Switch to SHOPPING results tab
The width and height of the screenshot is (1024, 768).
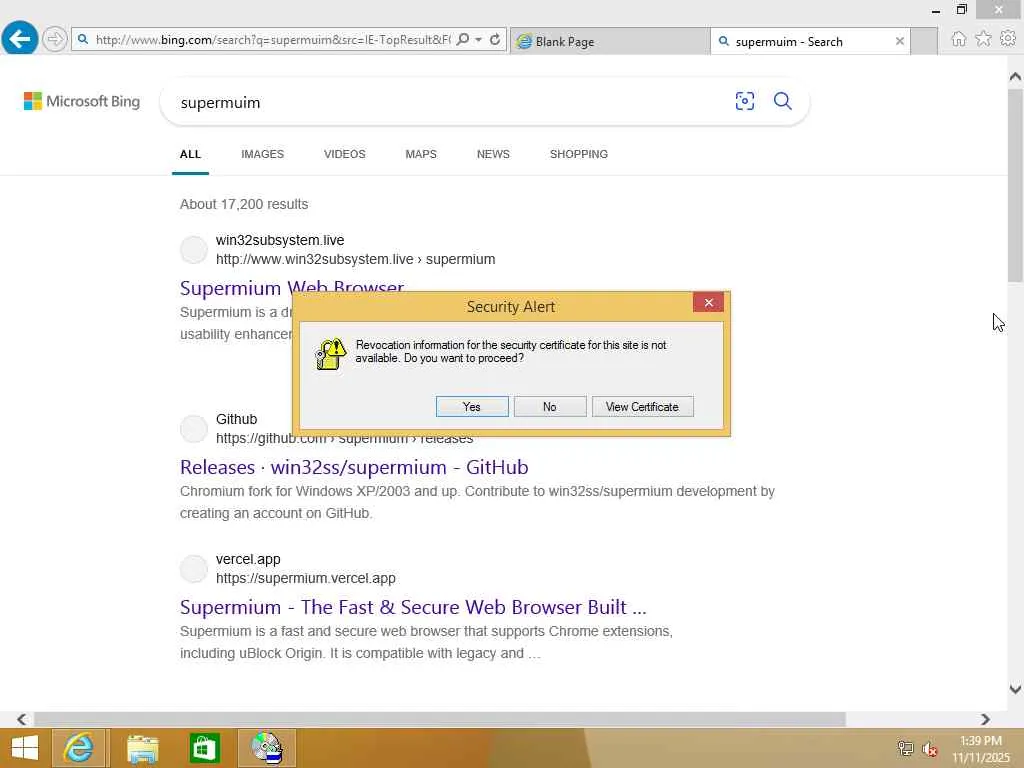579,154
